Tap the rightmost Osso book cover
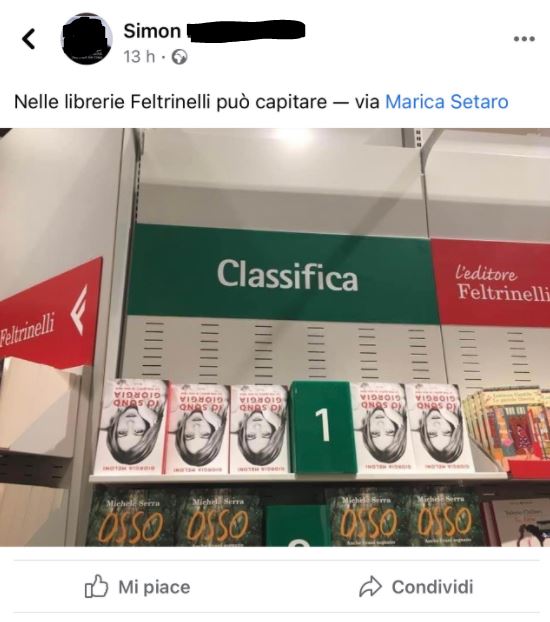This screenshot has width=550, height=622. [444, 519]
